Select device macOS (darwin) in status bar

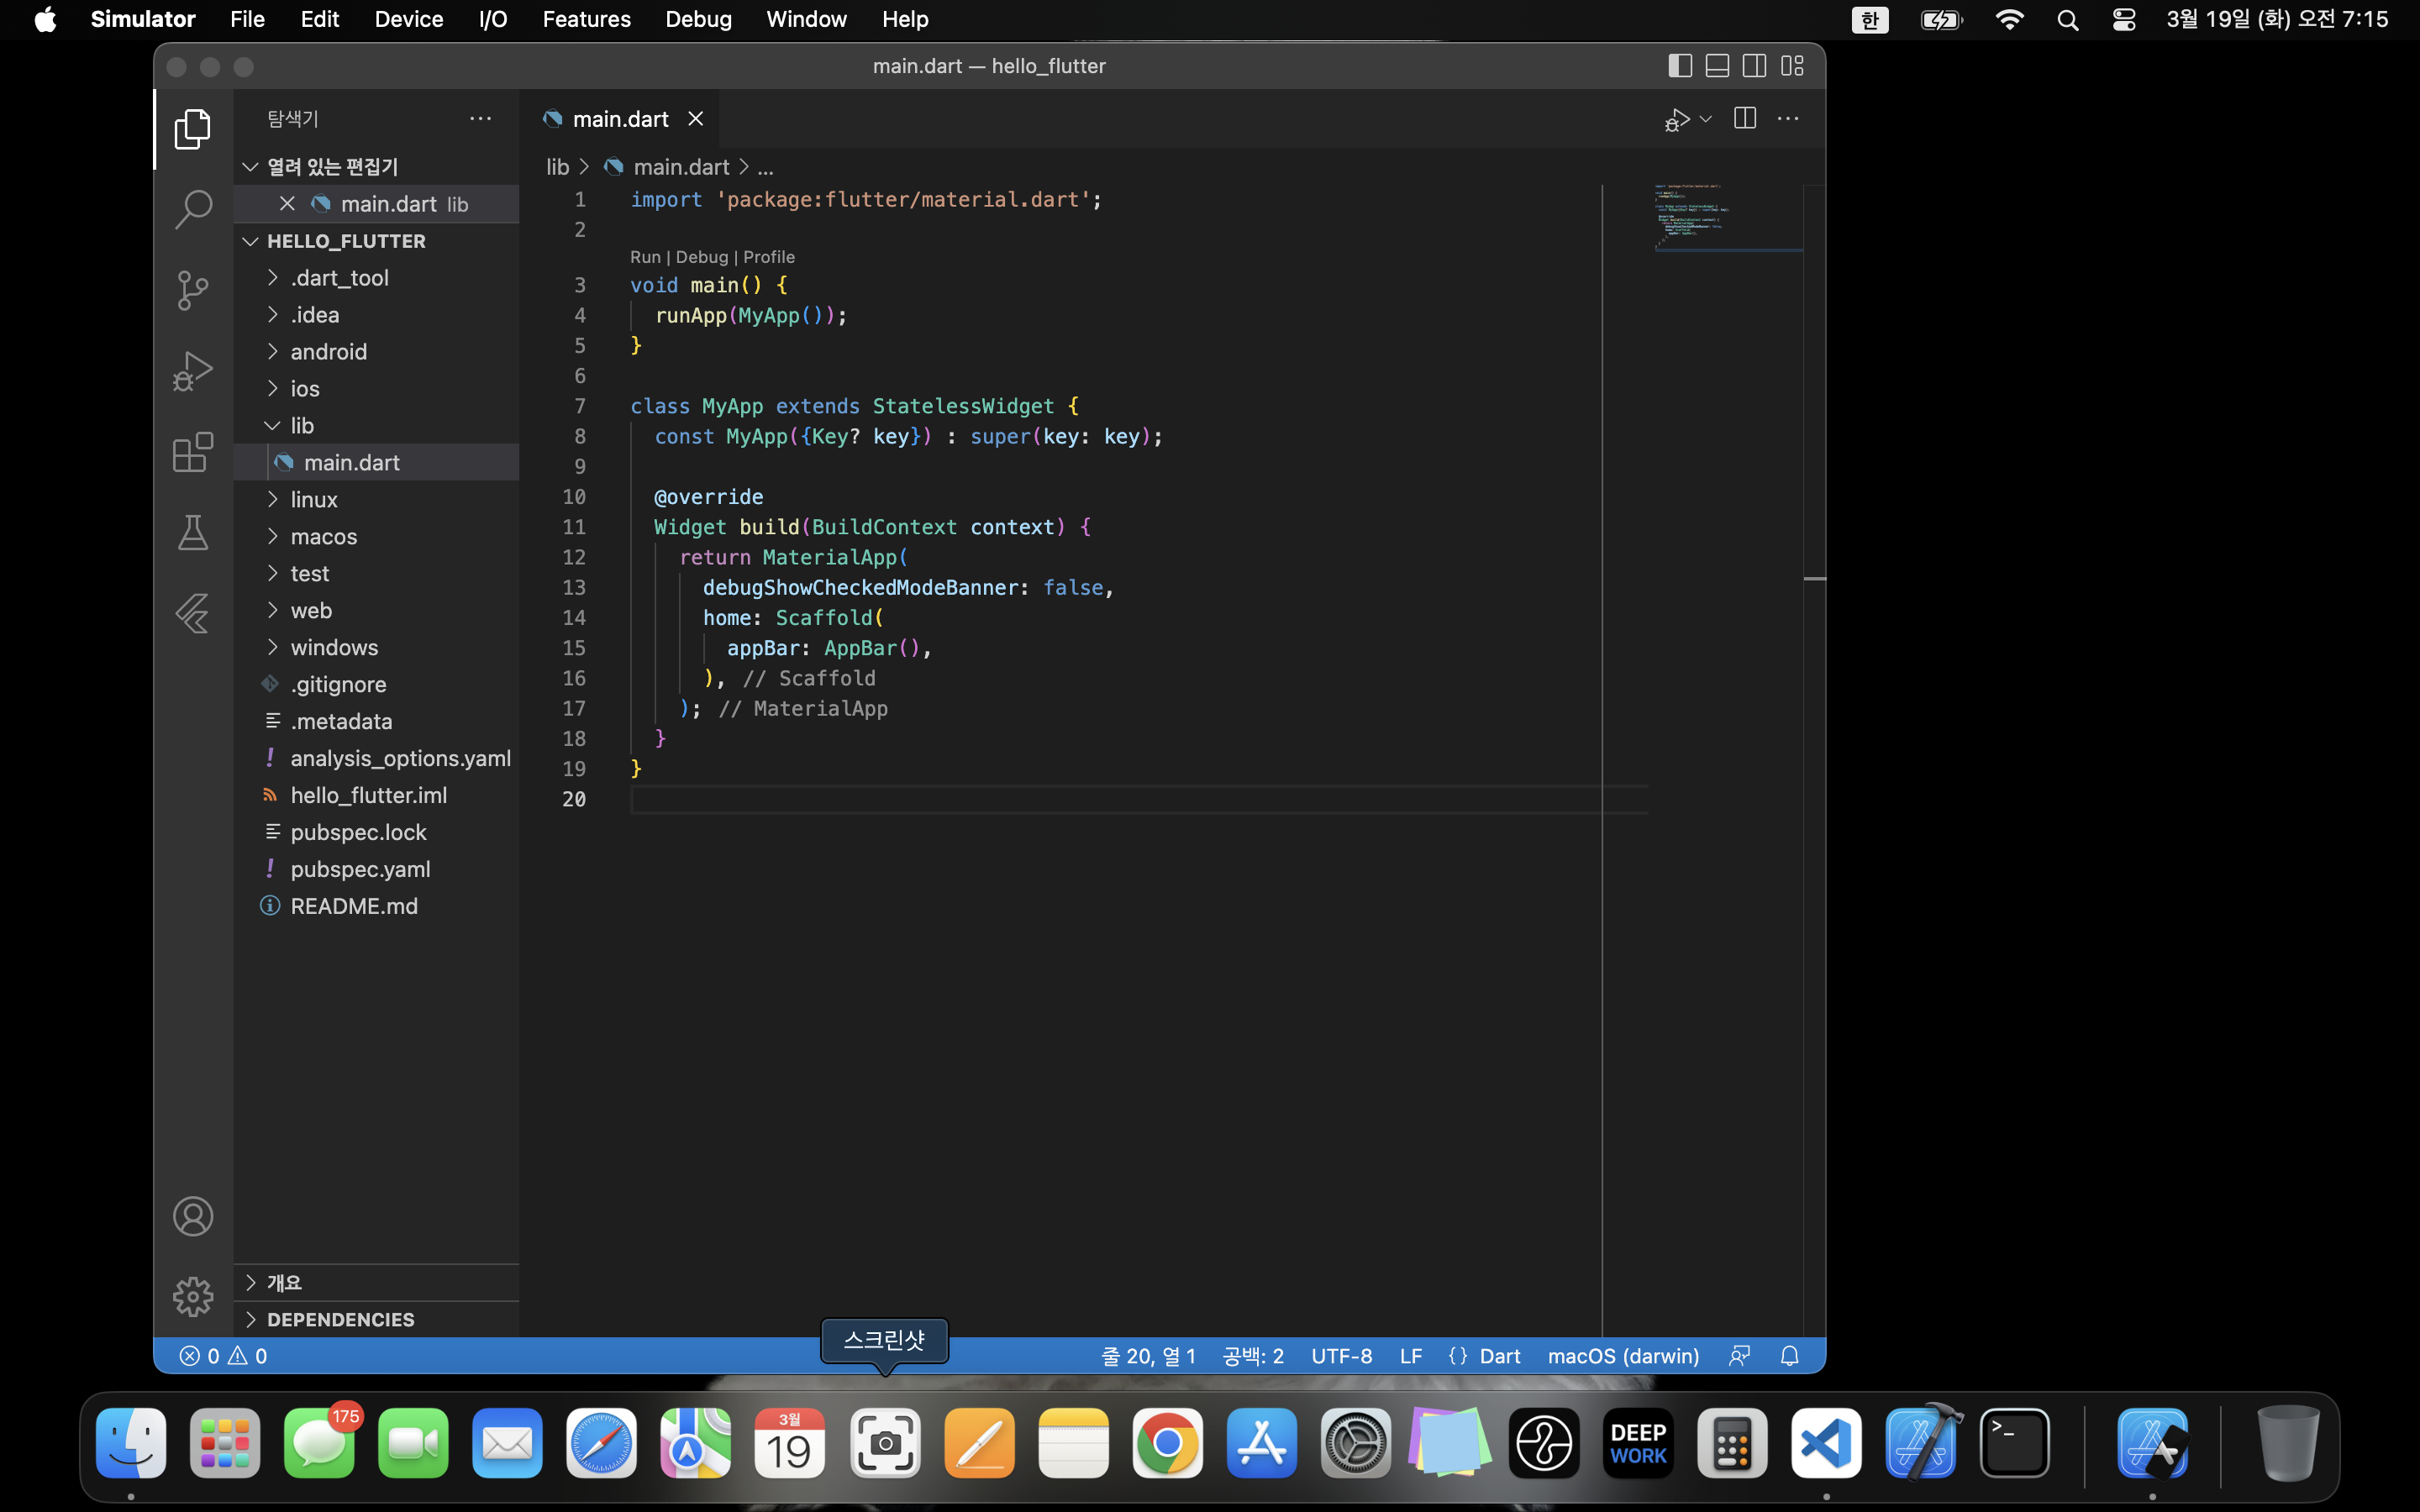1624,1356
